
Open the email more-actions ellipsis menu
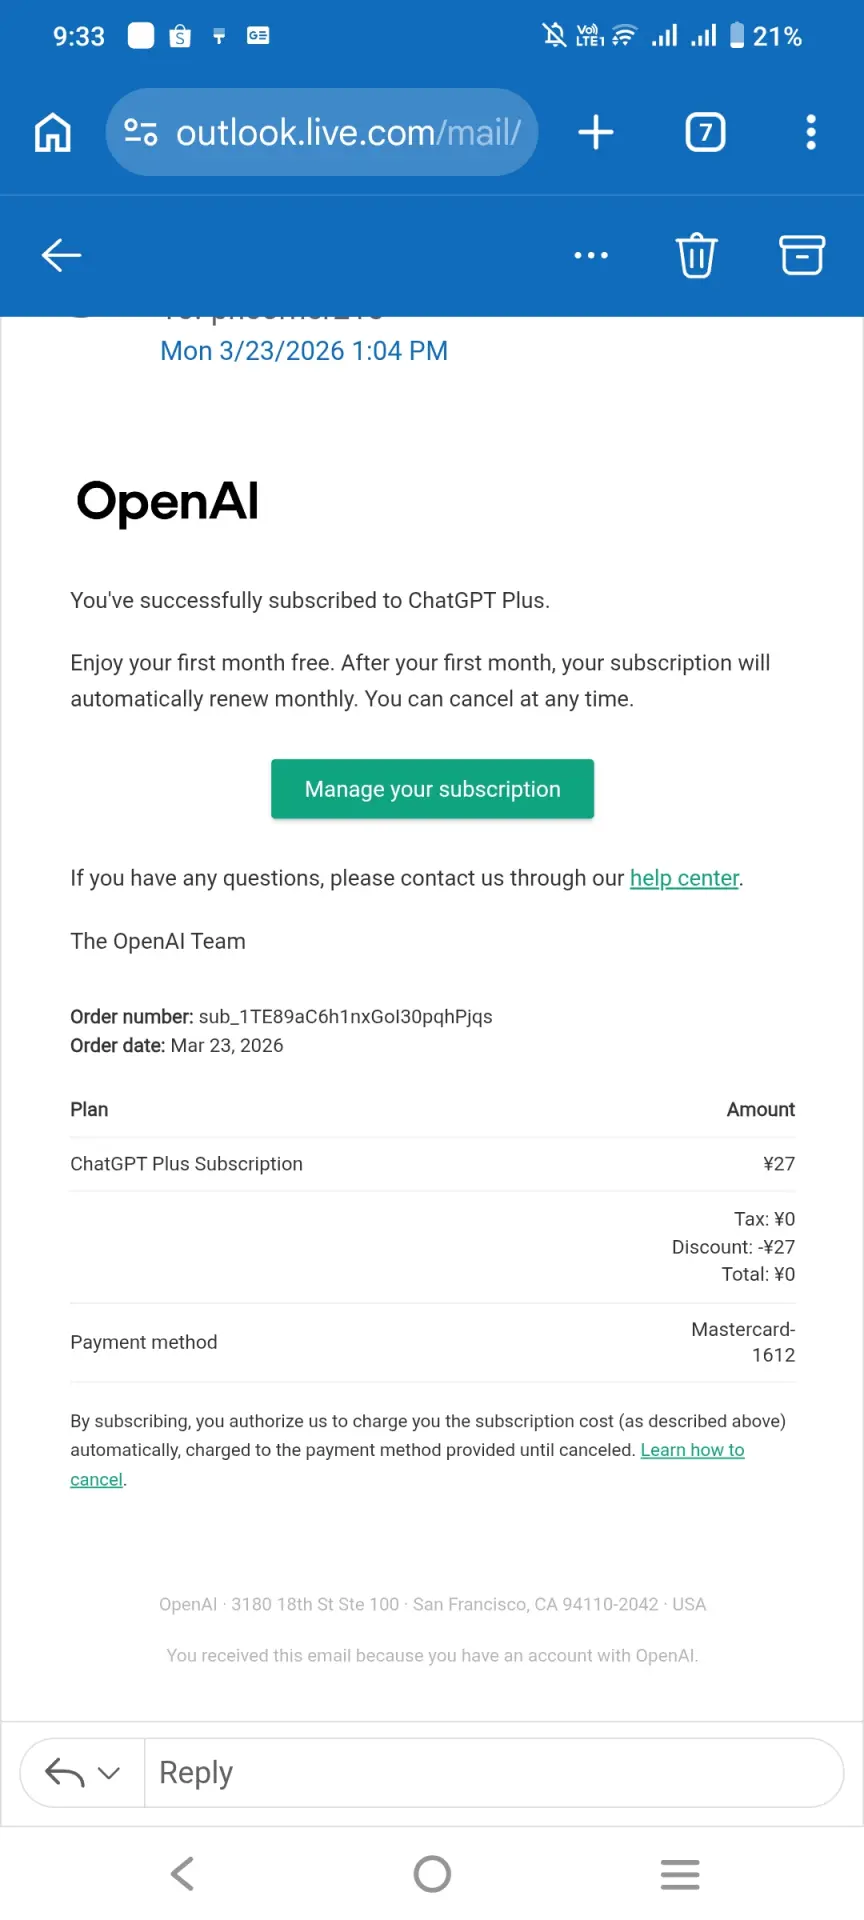click(591, 255)
